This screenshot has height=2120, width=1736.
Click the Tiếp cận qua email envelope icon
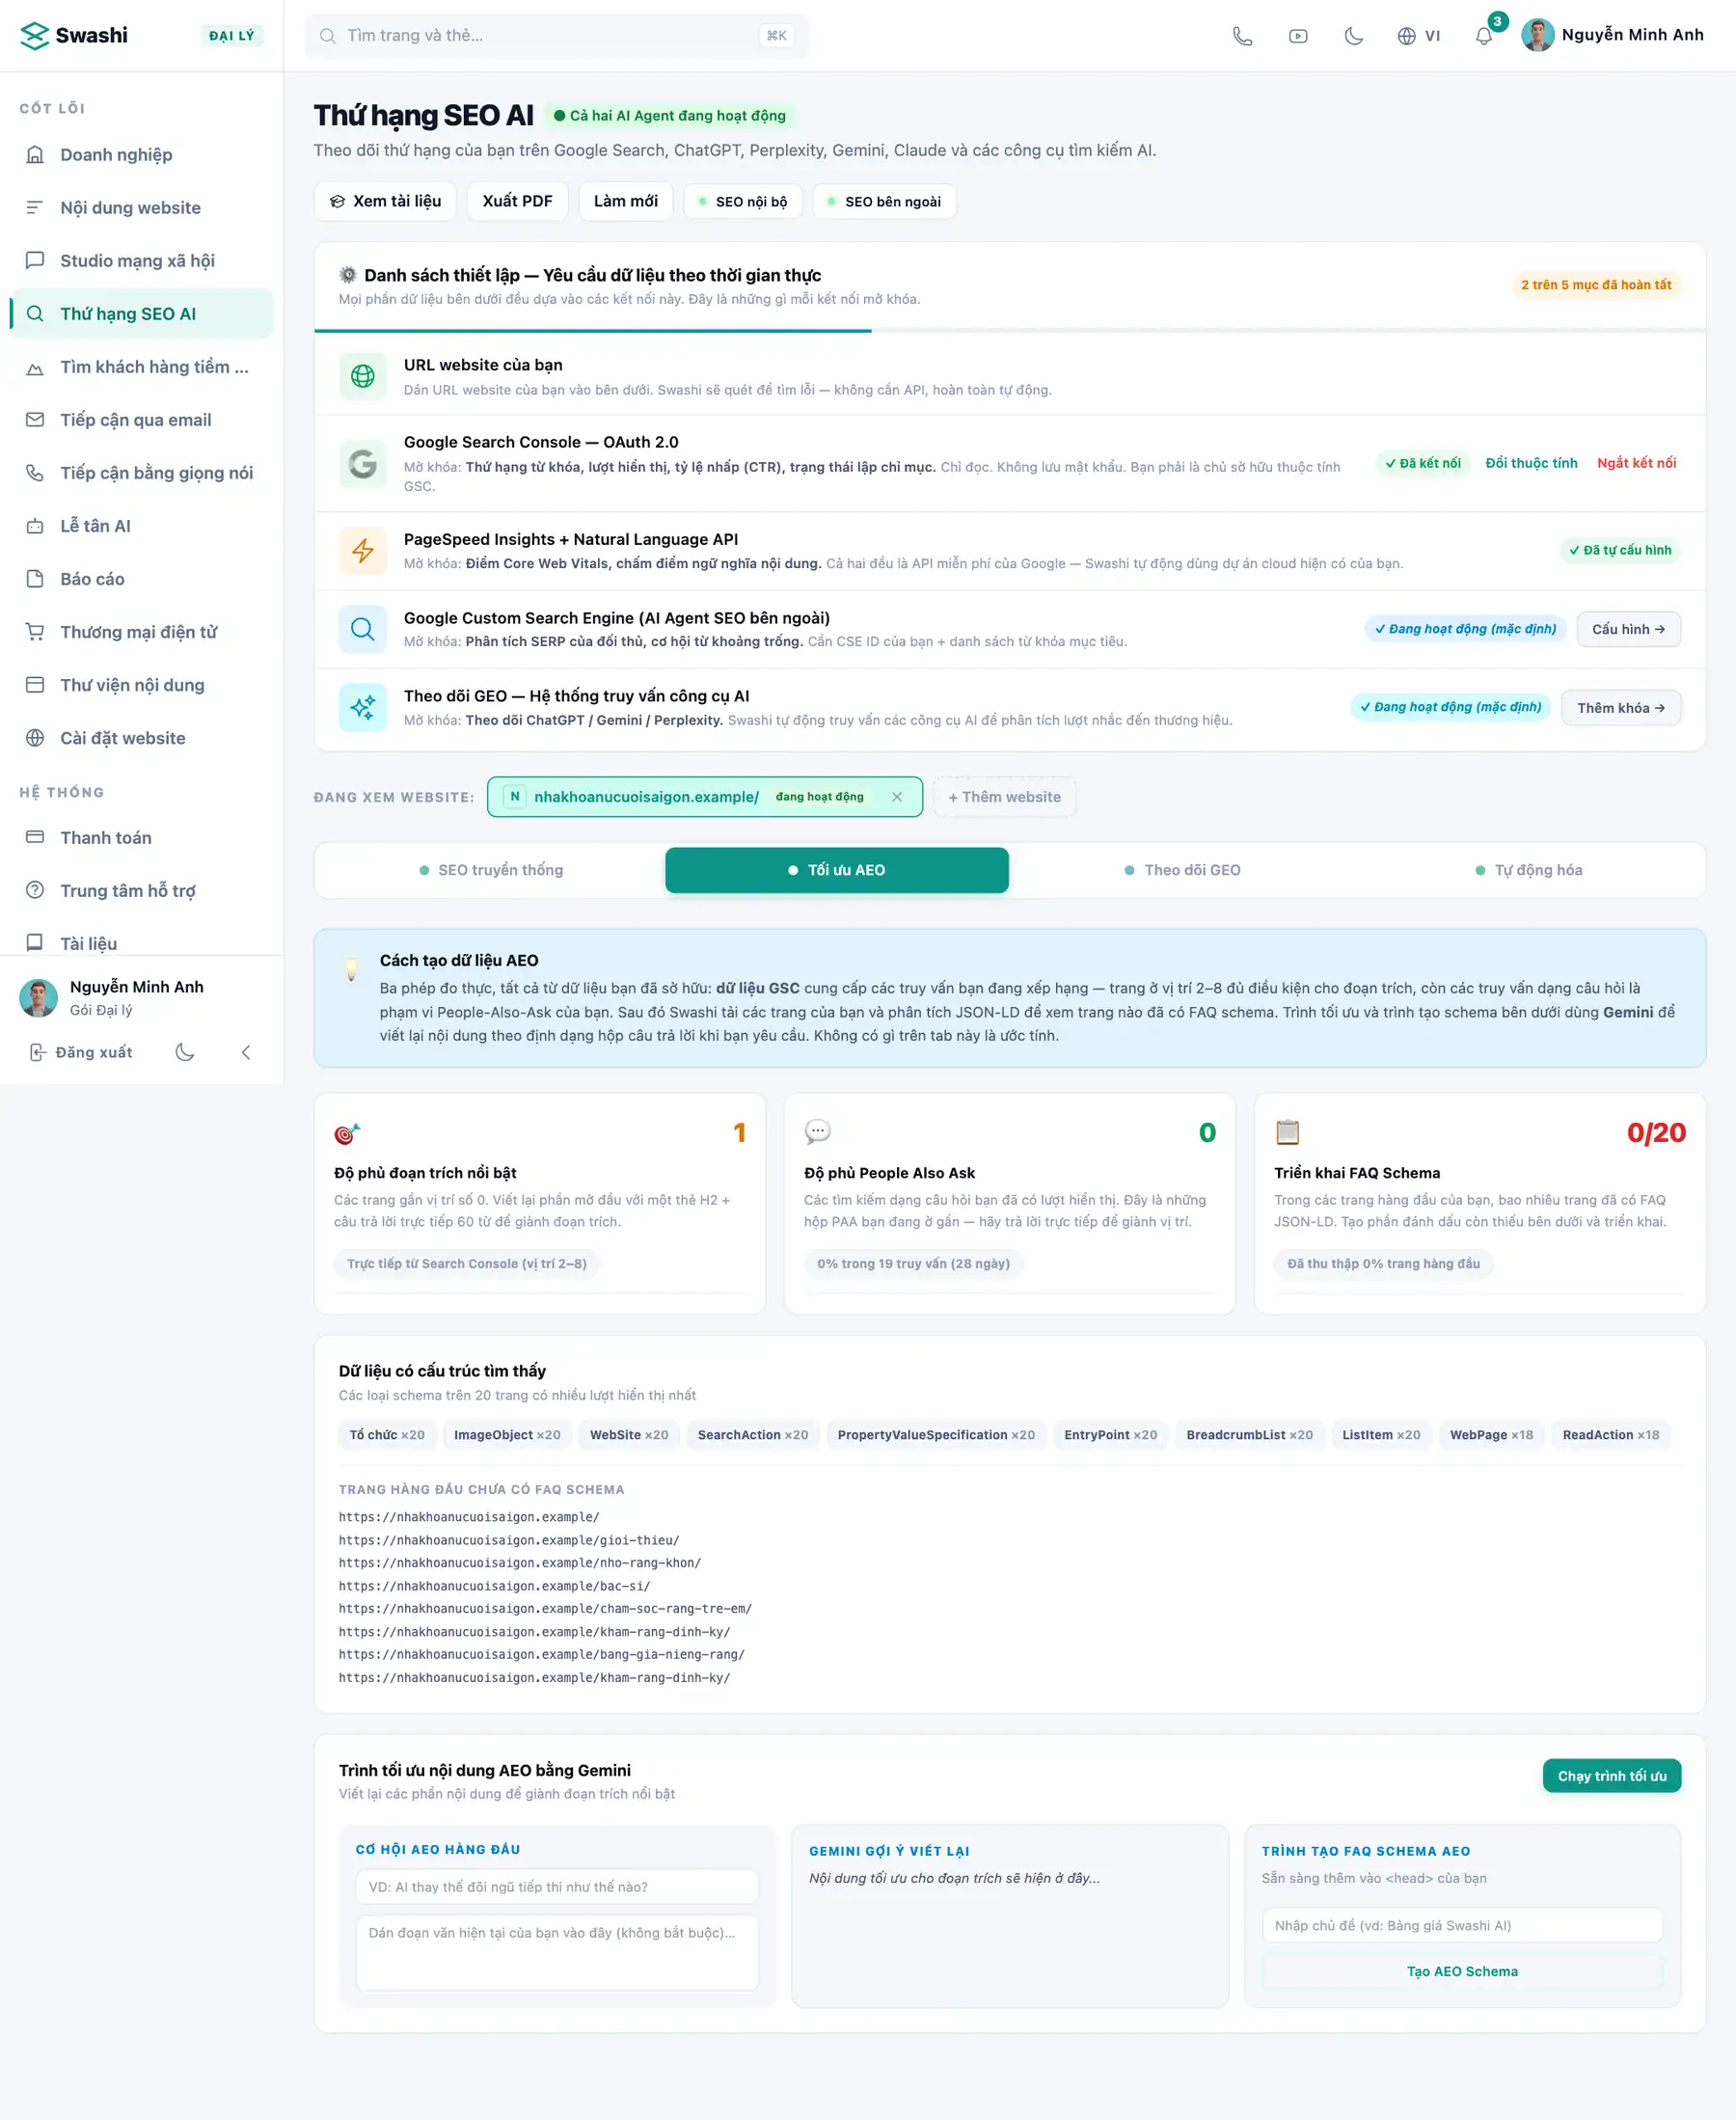point(35,420)
